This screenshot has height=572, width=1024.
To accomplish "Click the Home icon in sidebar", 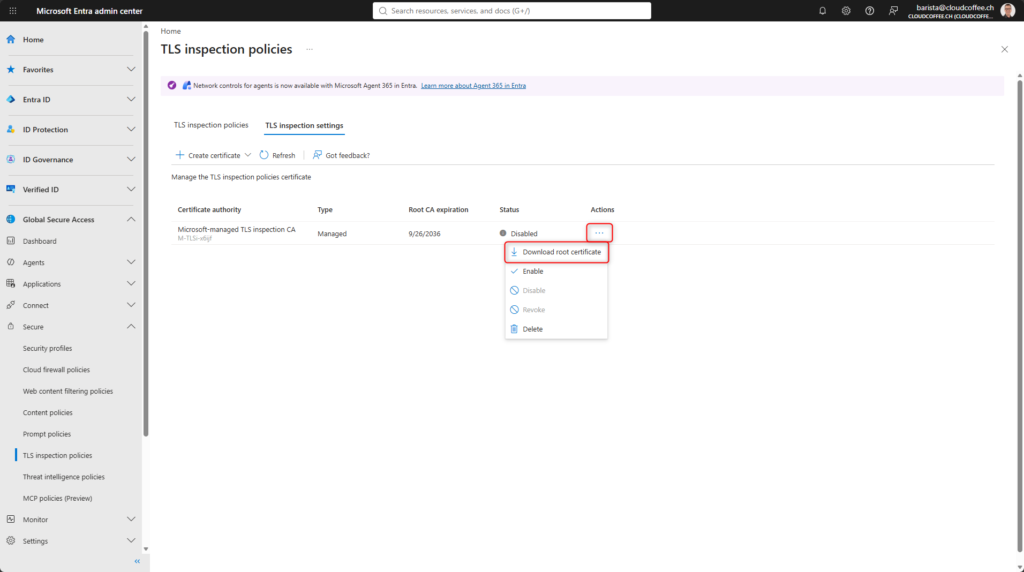I will click(10, 39).
